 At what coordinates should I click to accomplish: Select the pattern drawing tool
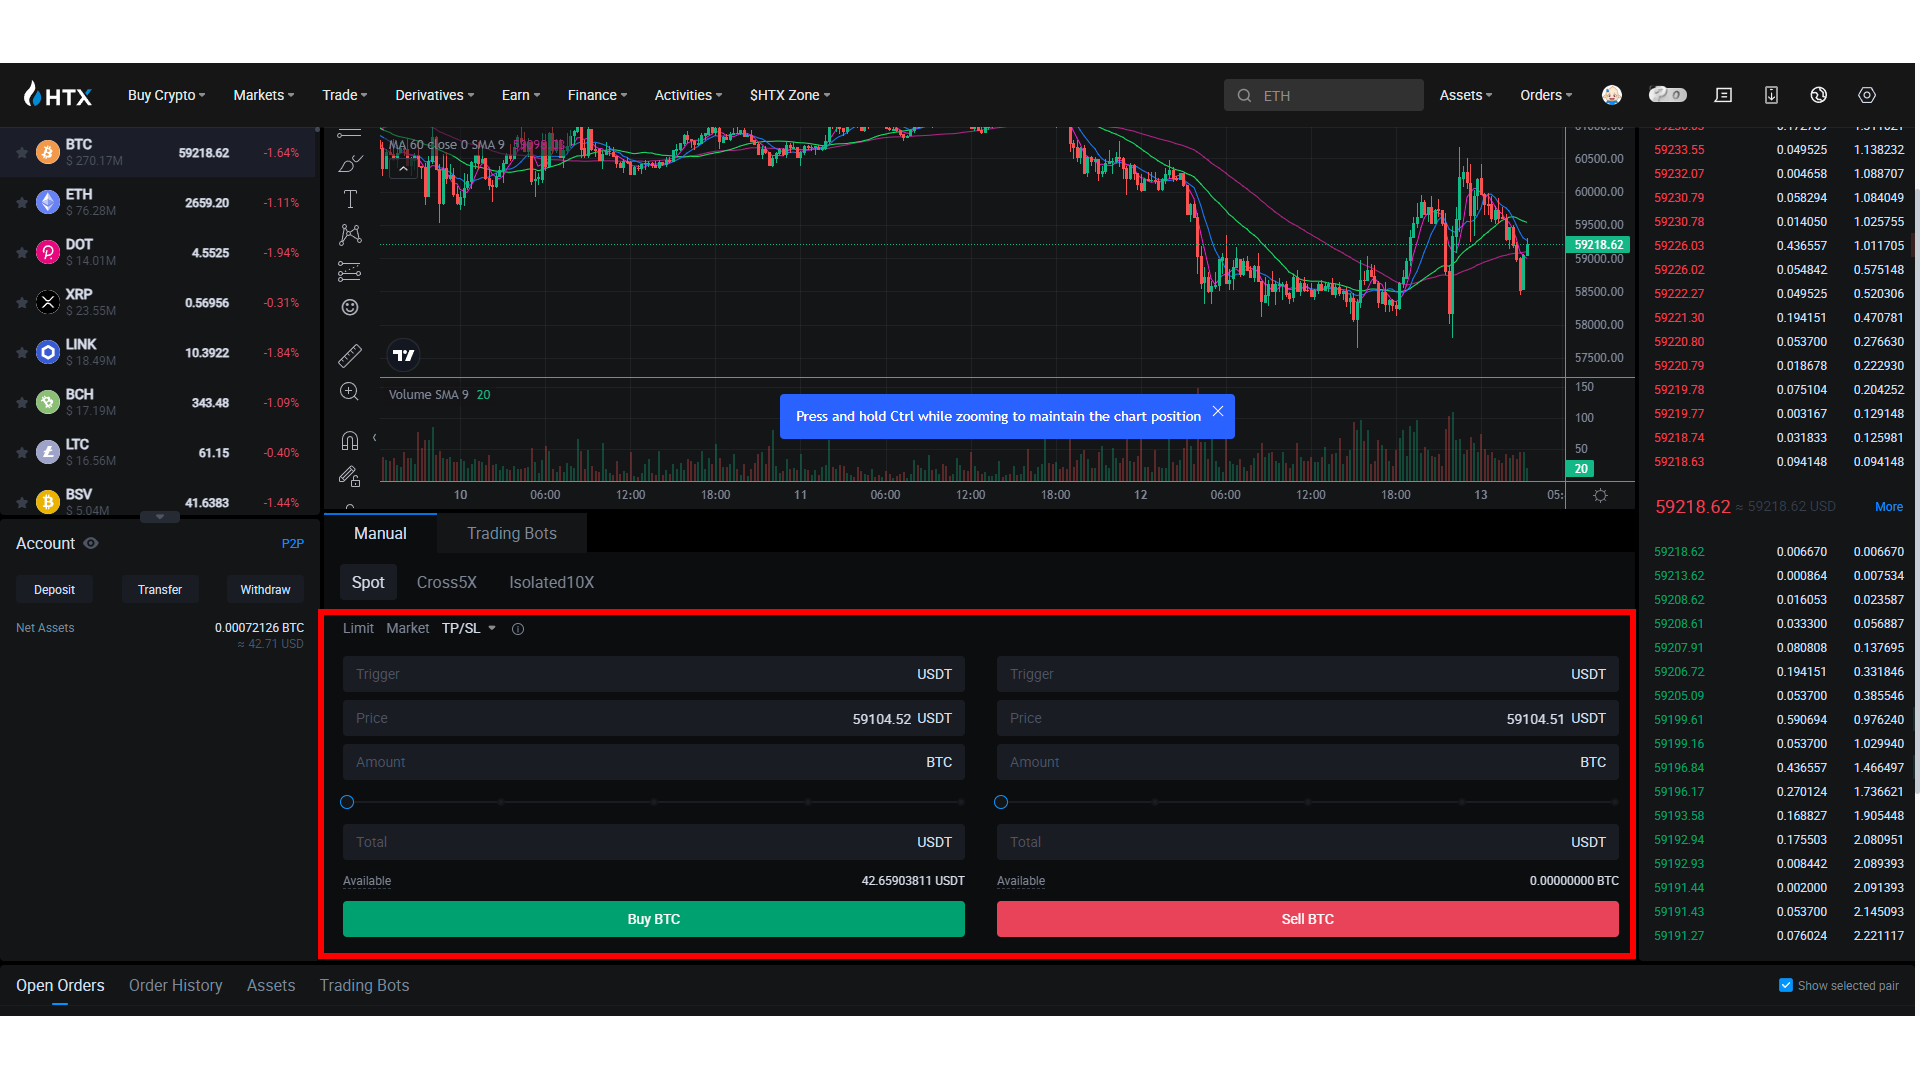point(350,235)
